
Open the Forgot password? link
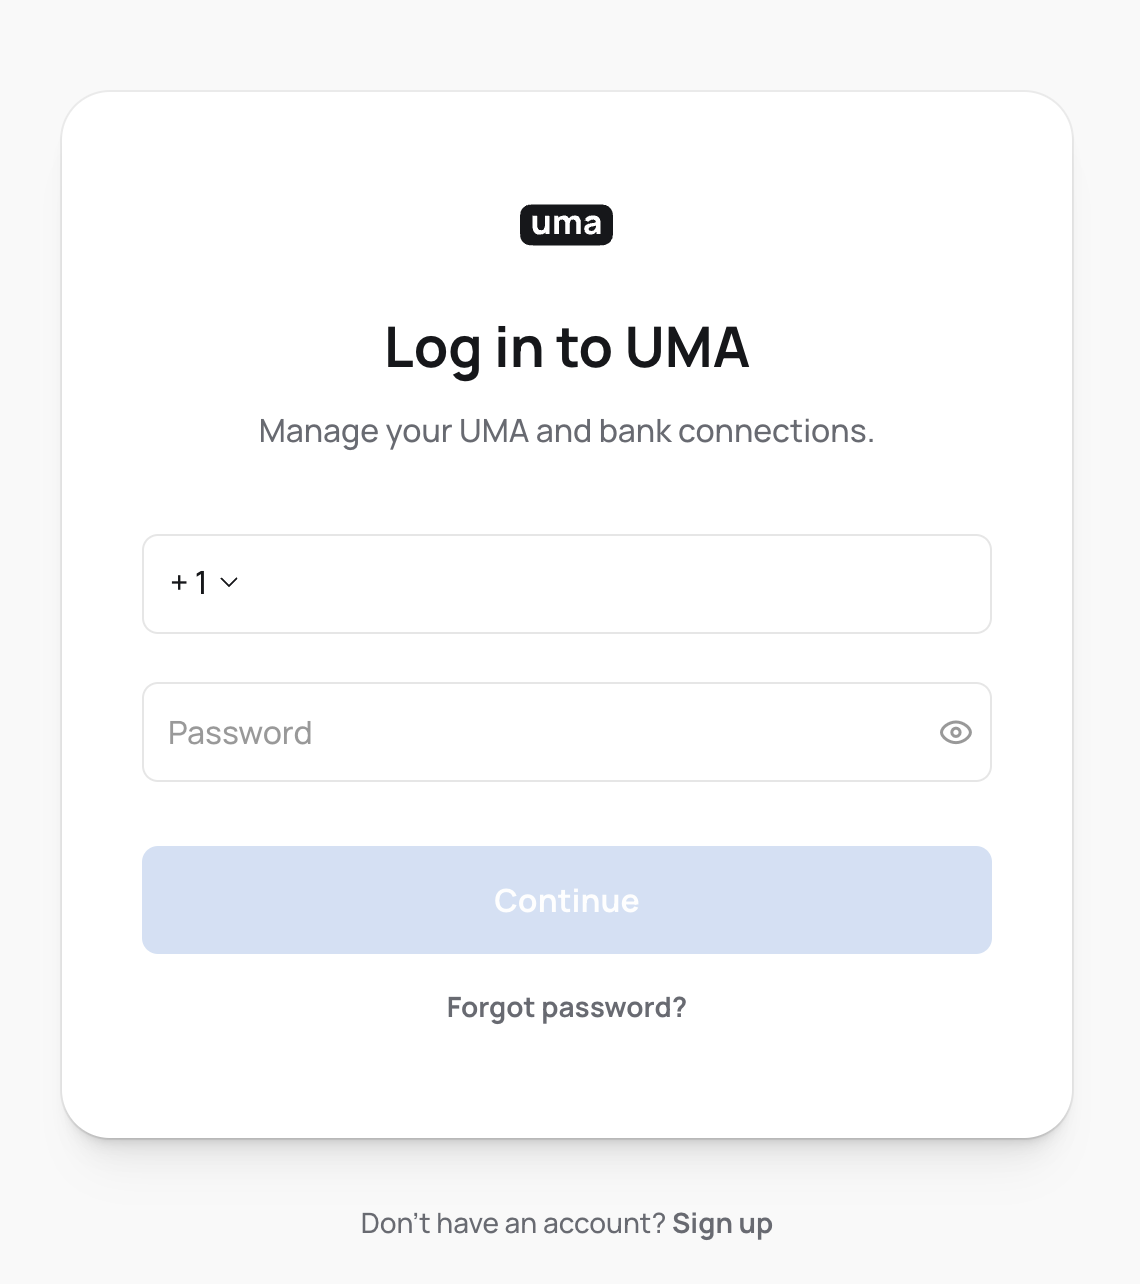[x=566, y=1007]
